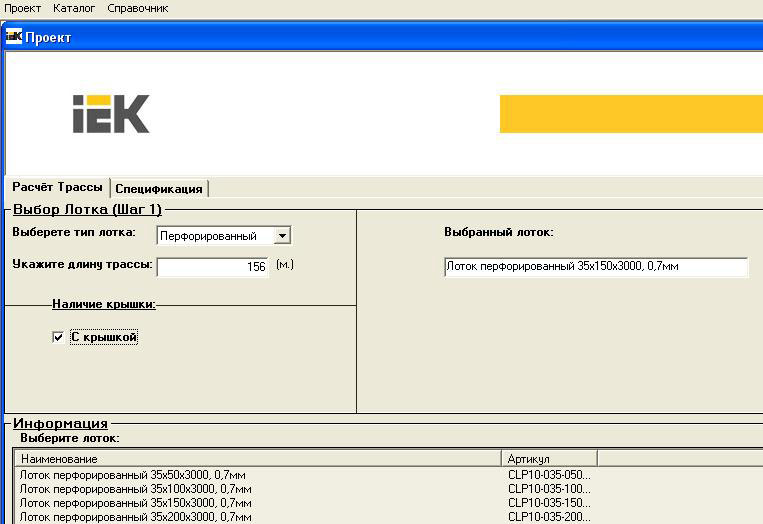763x524 pixels.
Task: Click the article cell CLP10-035-050
Action: click(x=549, y=475)
